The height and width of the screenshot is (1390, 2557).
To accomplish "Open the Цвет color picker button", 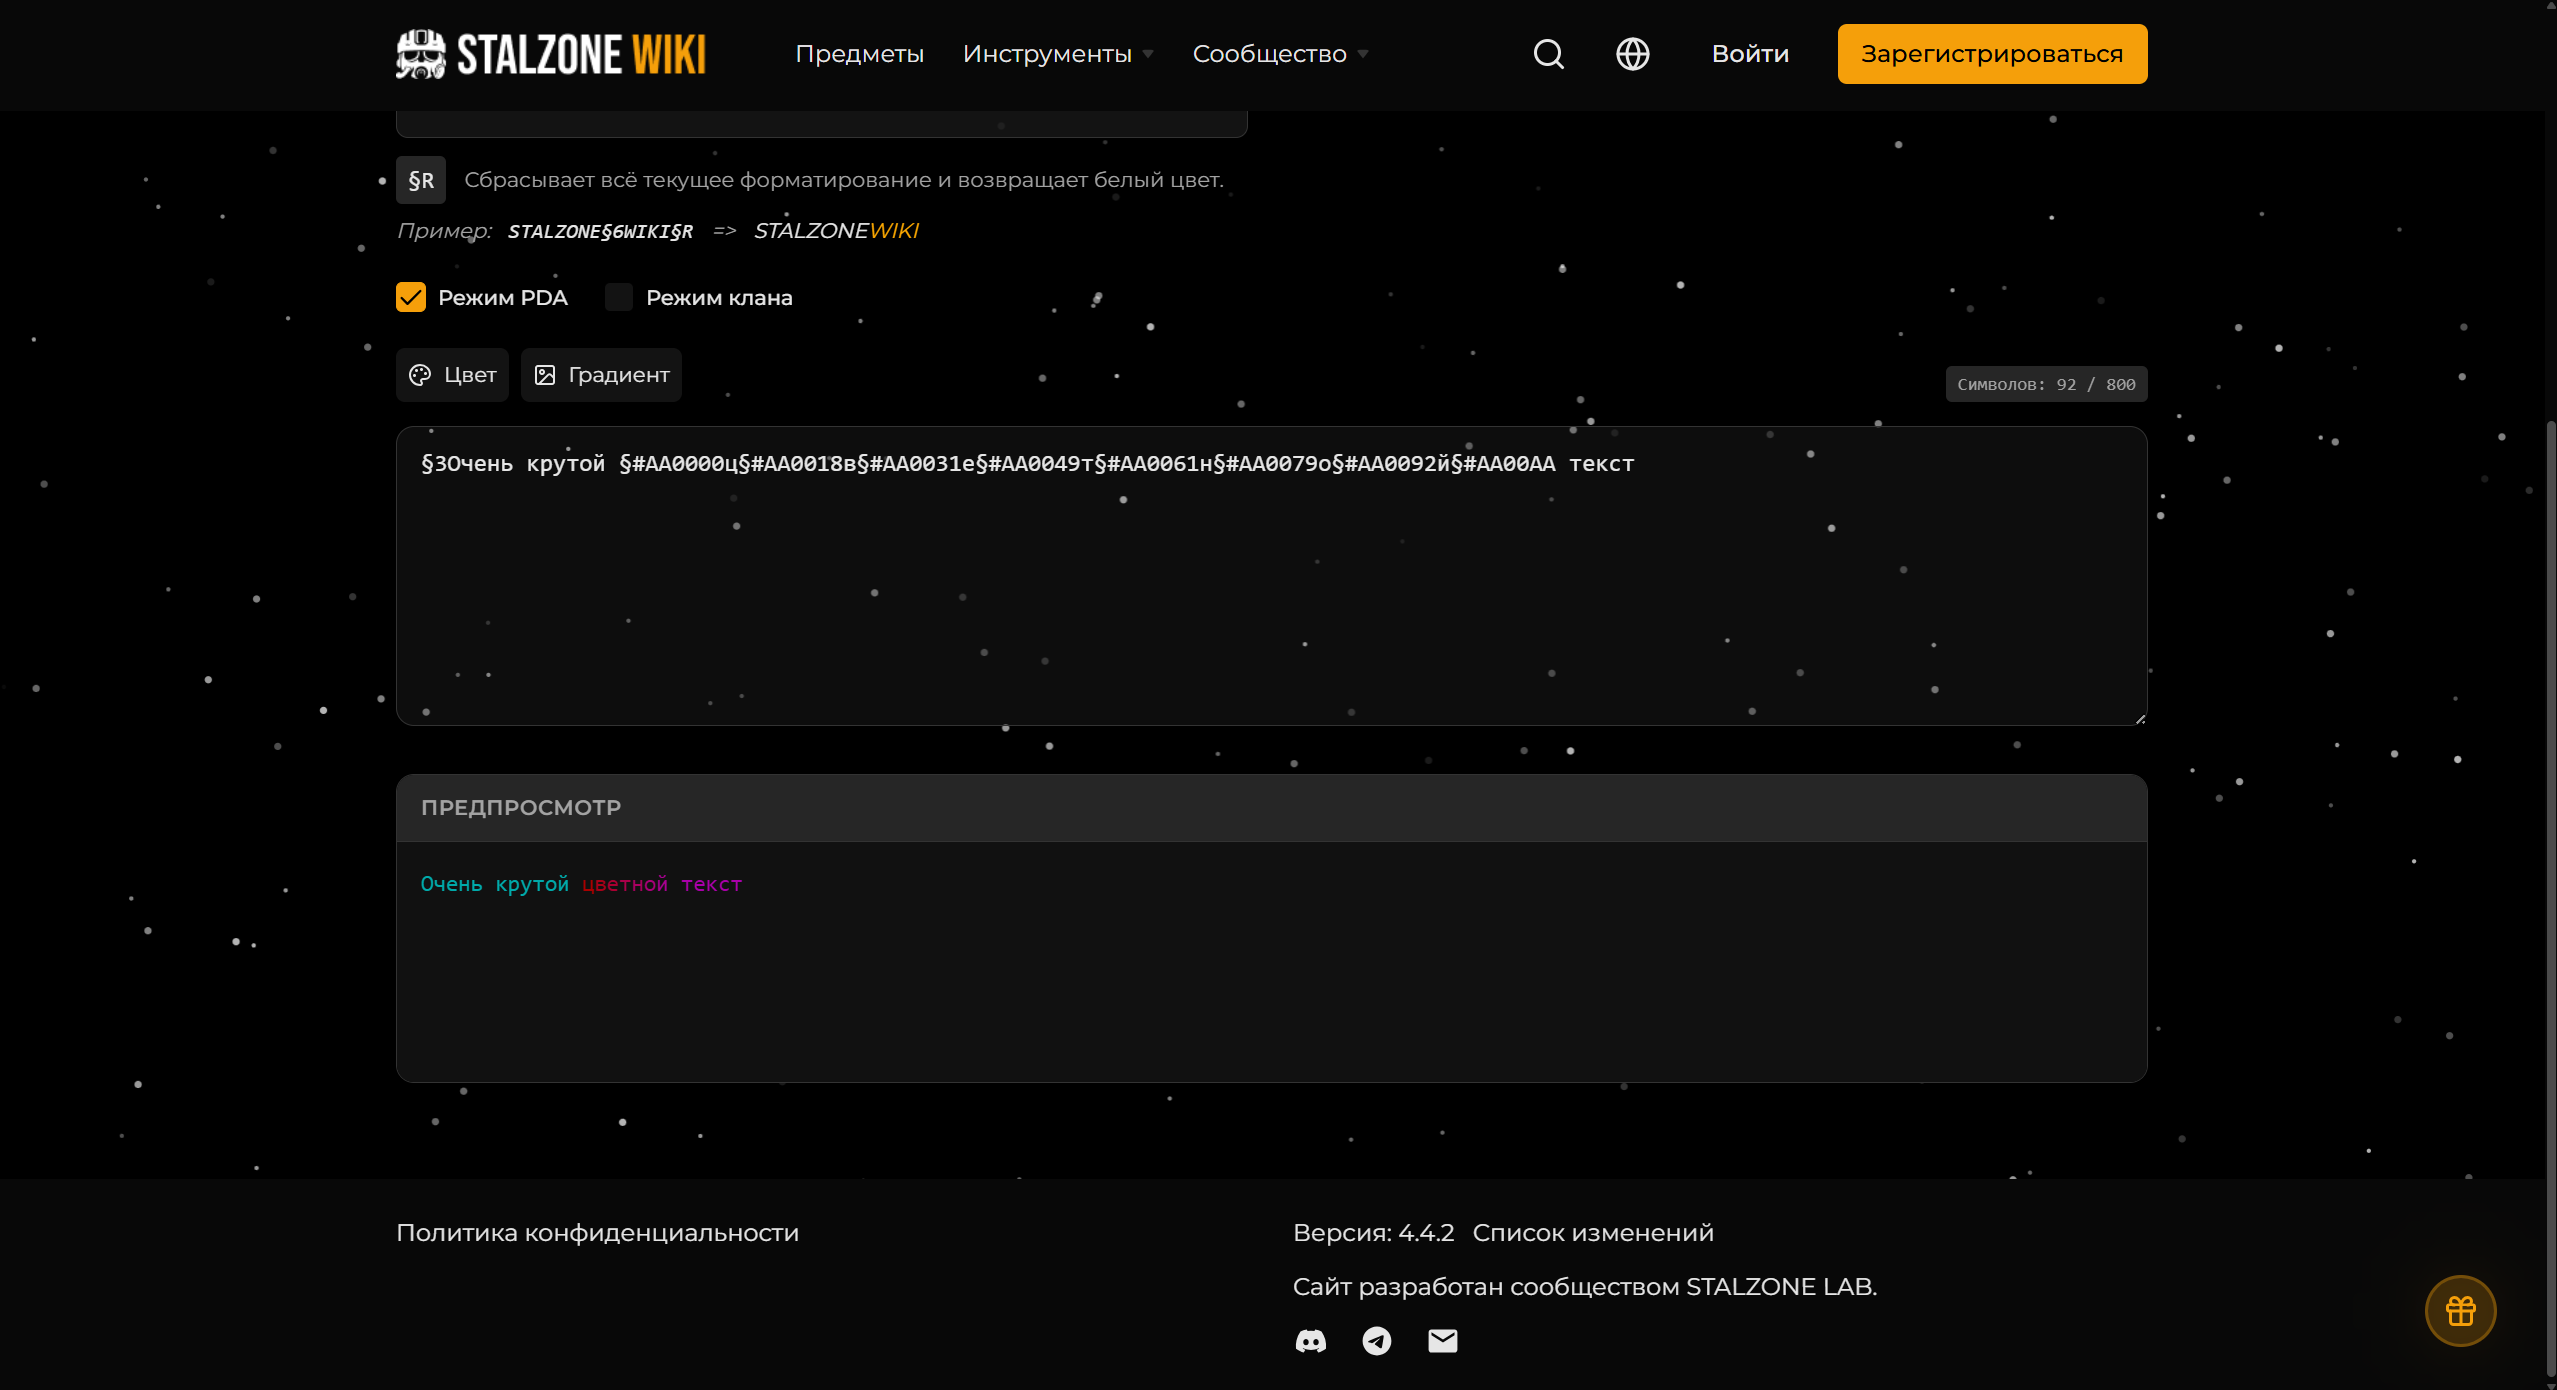I will [452, 375].
